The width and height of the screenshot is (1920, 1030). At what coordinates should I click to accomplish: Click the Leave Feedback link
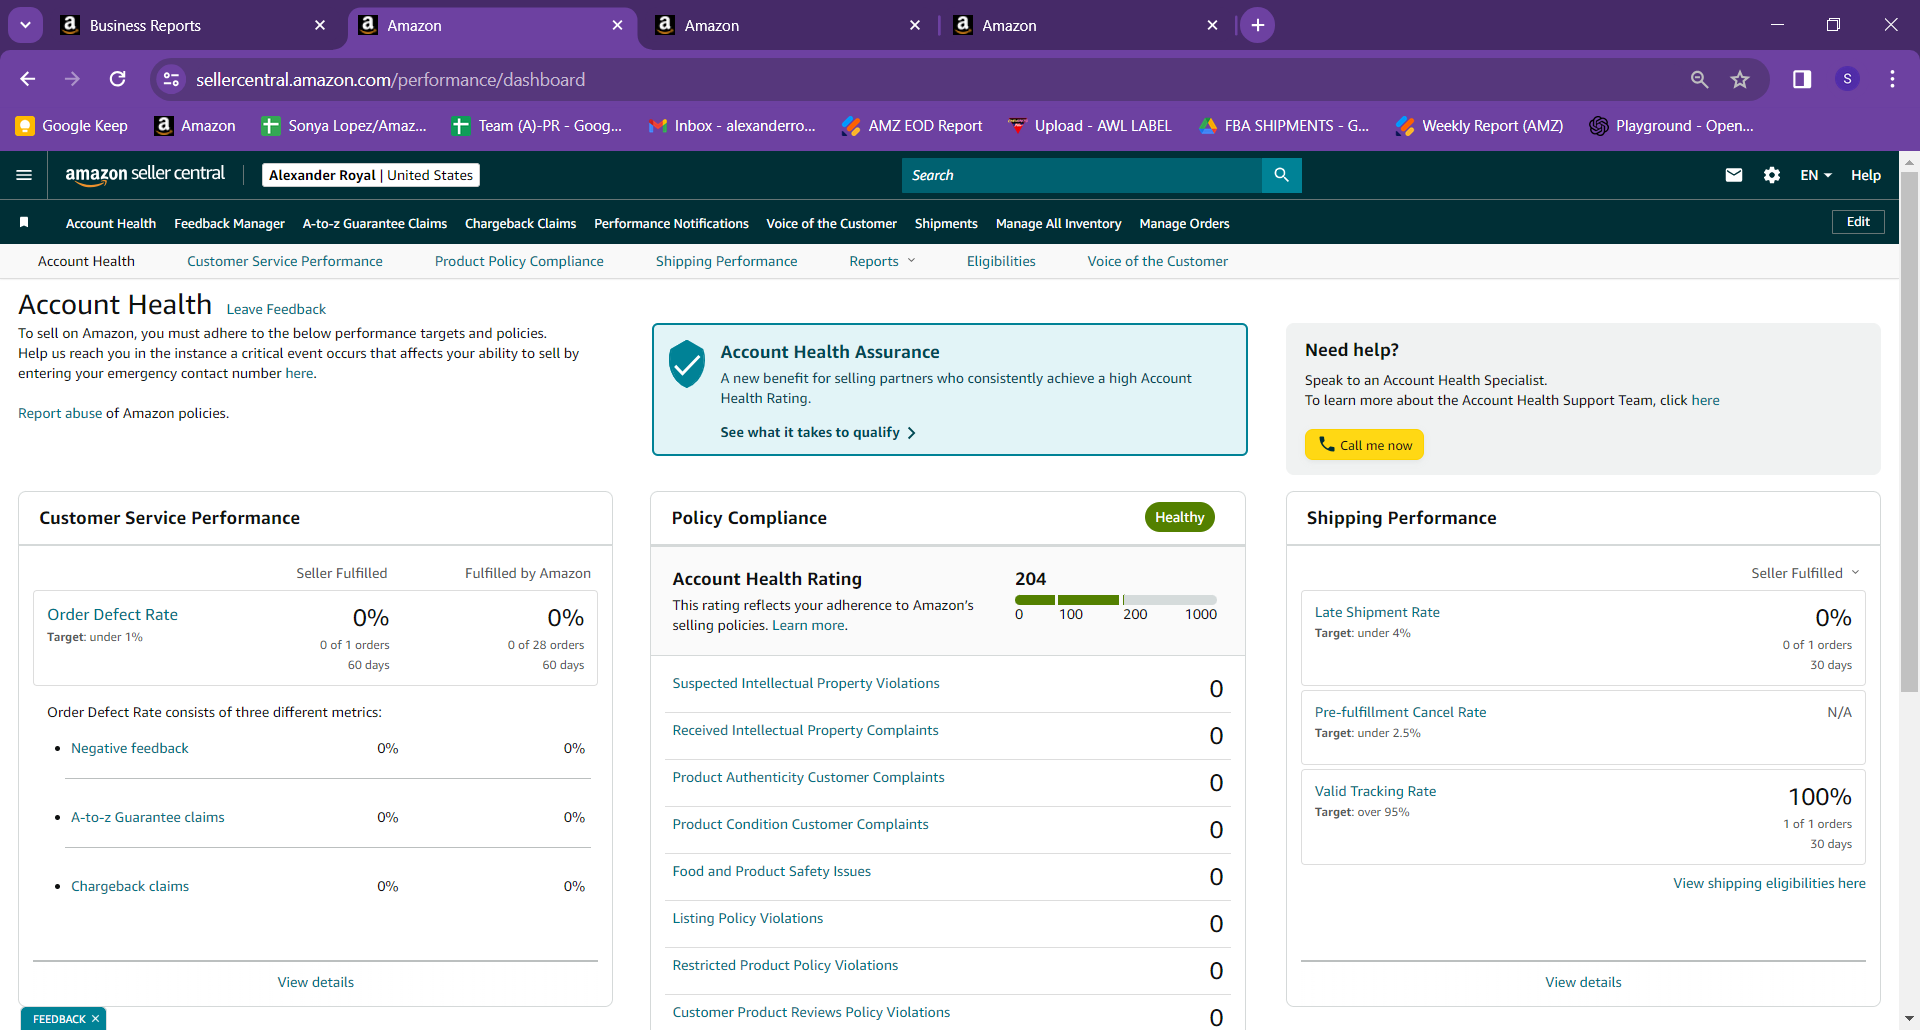[x=276, y=309]
